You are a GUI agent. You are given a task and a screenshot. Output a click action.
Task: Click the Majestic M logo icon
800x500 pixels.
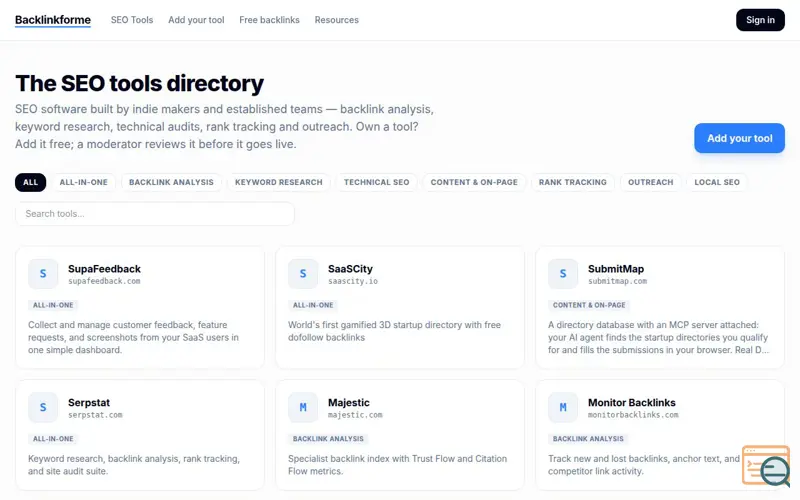(x=303, y=408)
